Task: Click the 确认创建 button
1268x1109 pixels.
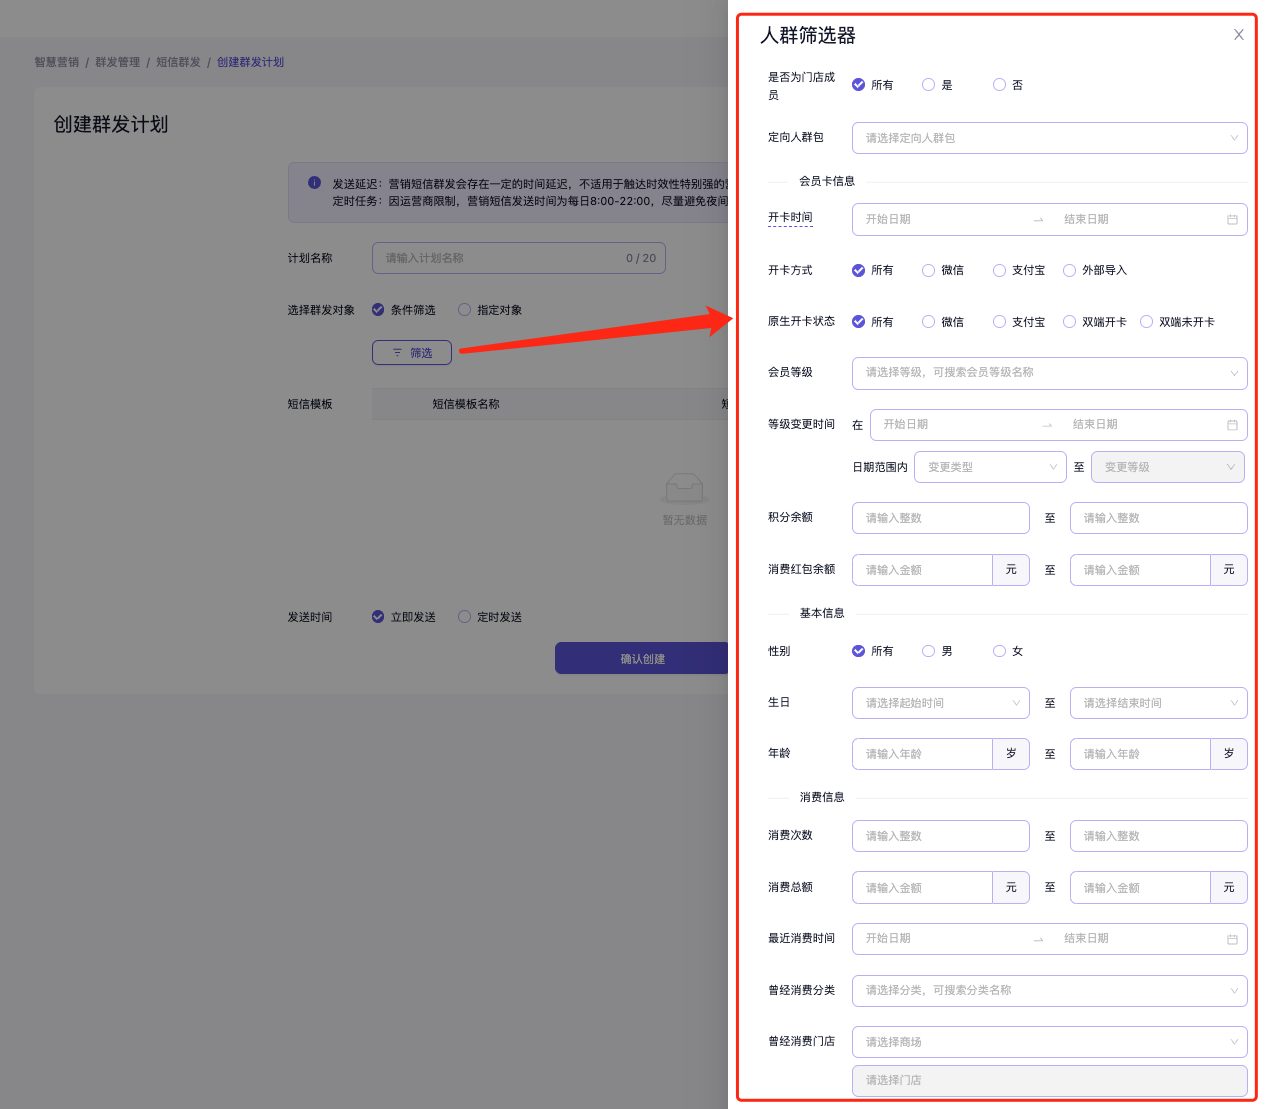Action: pos(642,659)
